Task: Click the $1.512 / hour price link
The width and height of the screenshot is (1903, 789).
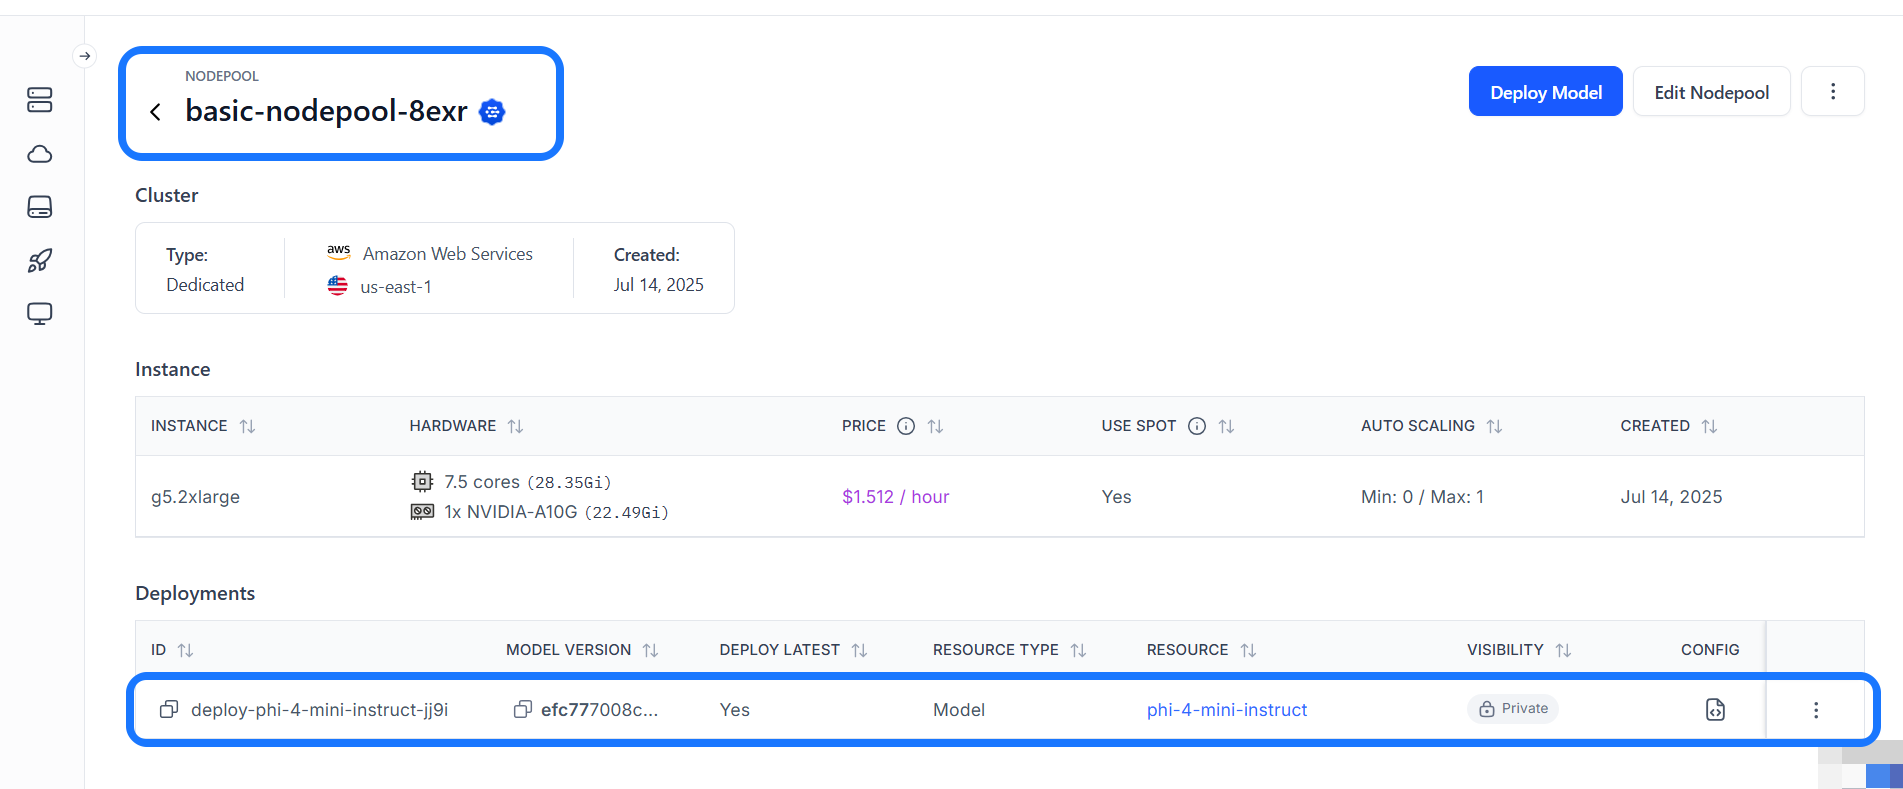Action: 895,497
